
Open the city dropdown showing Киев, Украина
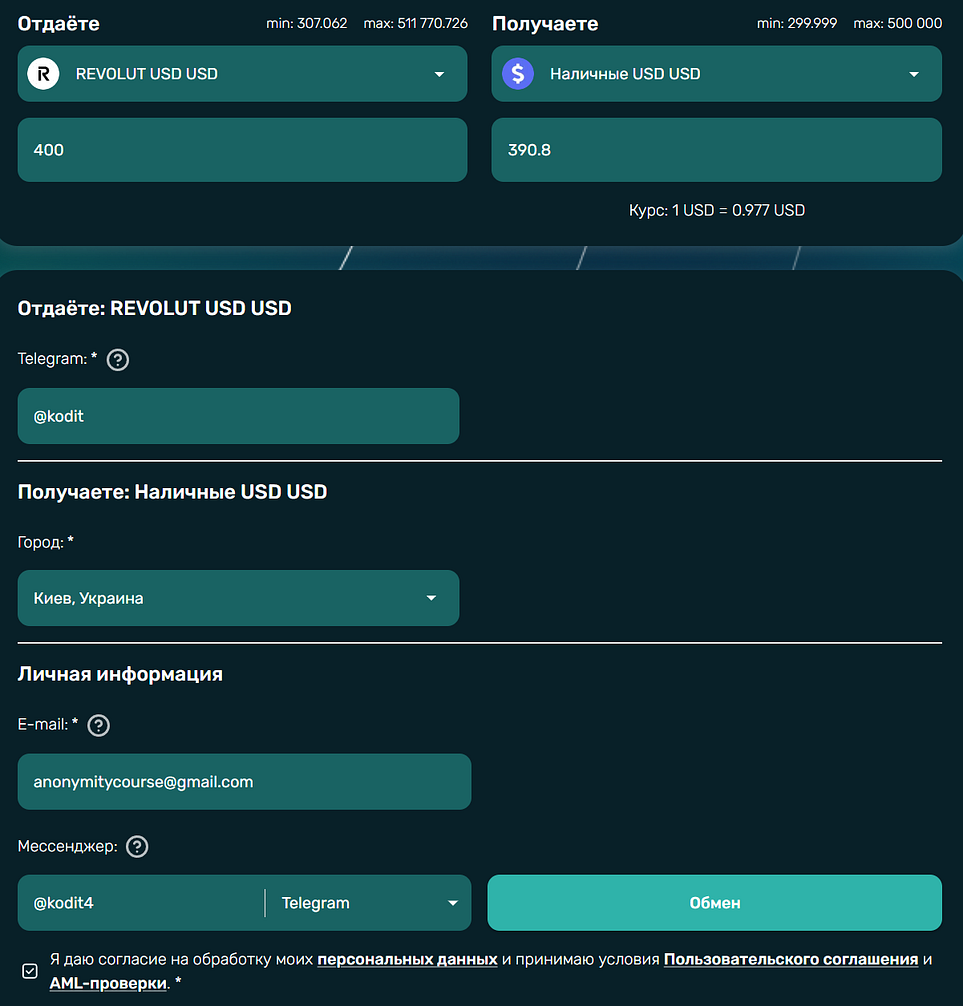click(238, 598)
